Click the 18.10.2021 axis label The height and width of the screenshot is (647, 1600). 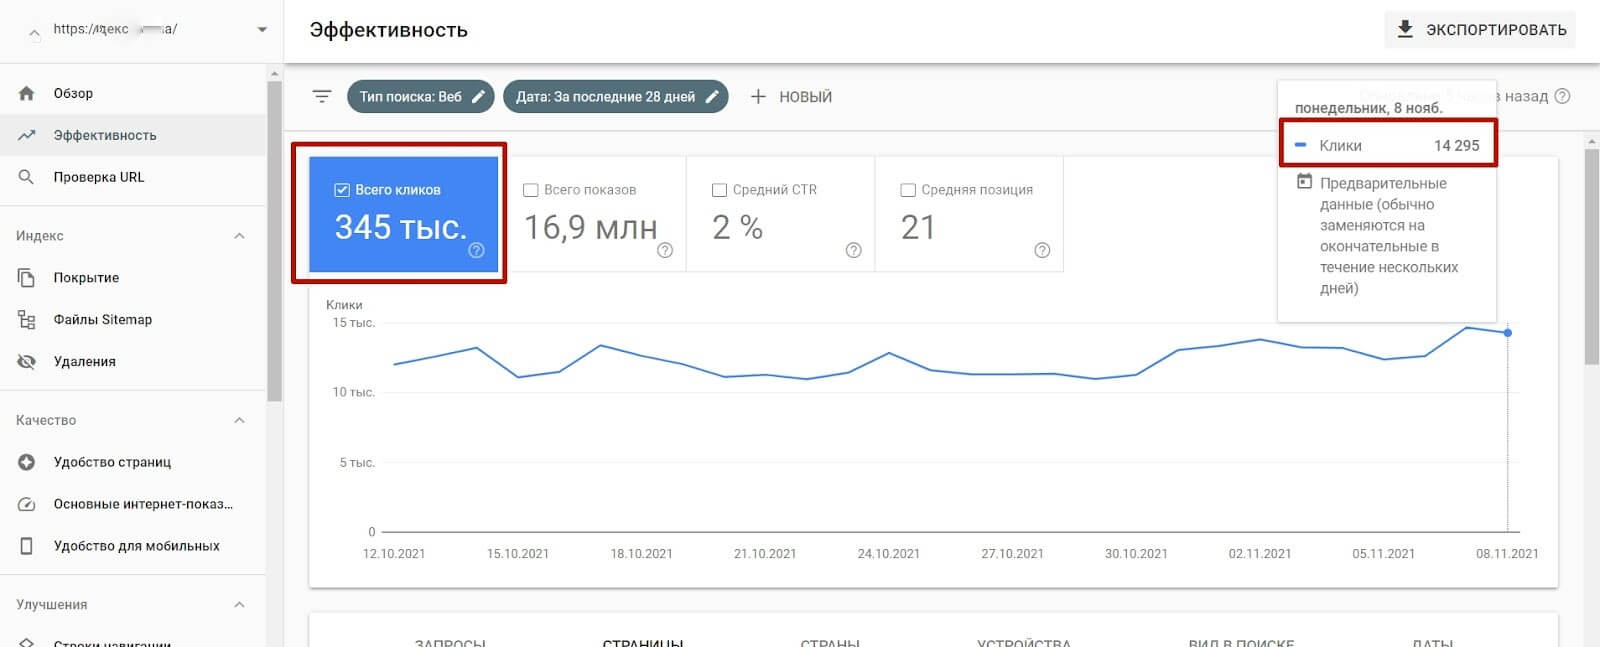coord(642,553)
